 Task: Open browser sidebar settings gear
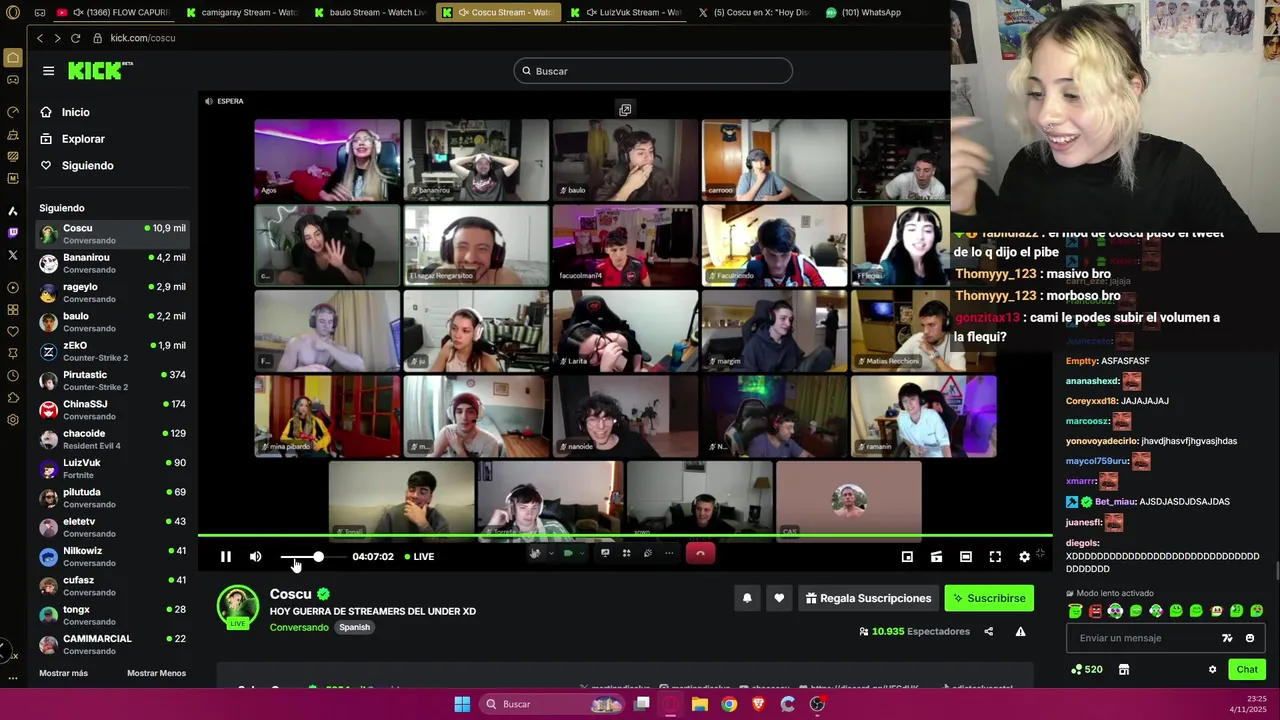12,420
